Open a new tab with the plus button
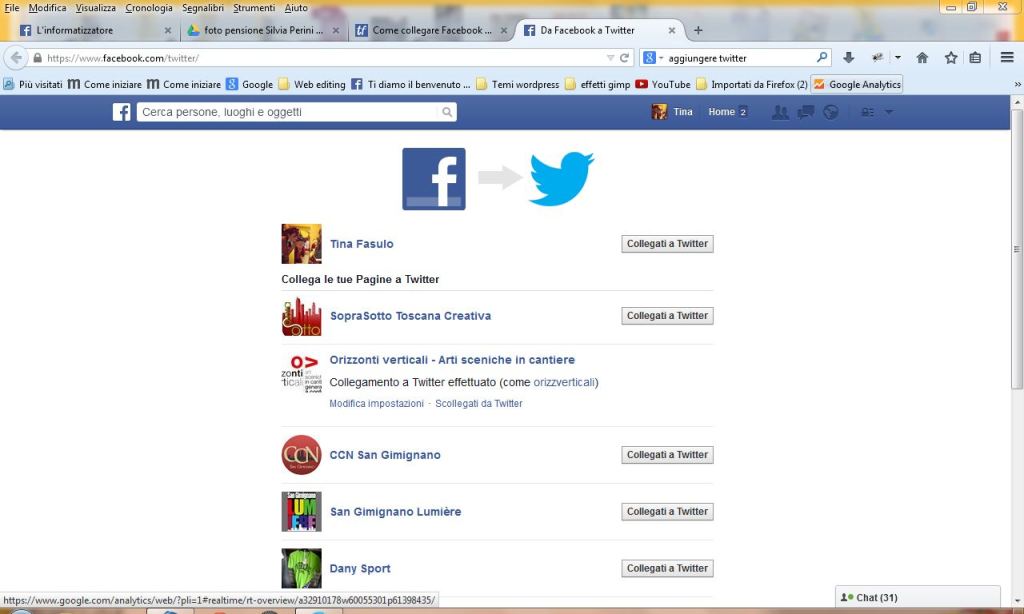Viewport: 1024px width, 614px height. point(698,30)
